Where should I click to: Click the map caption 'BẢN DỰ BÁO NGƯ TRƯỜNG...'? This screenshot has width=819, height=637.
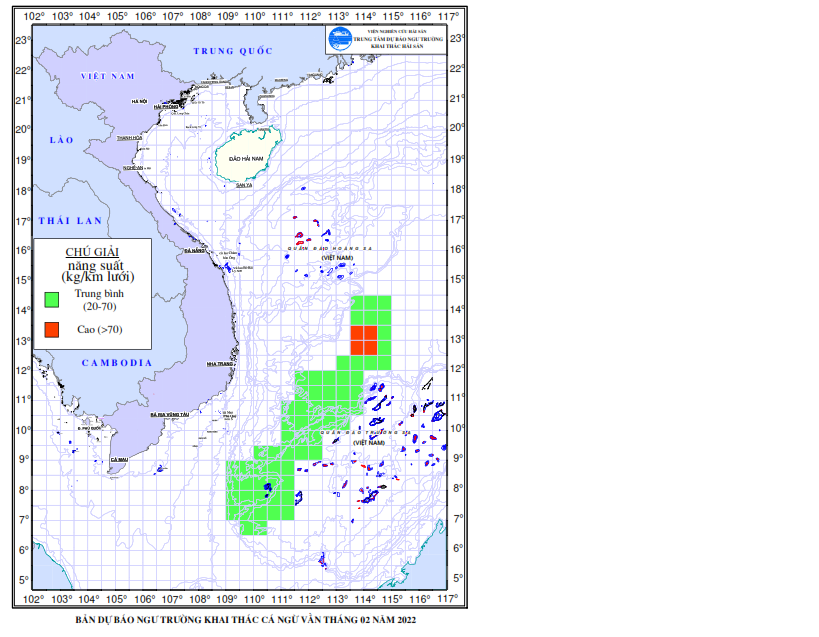pos(245,620)
